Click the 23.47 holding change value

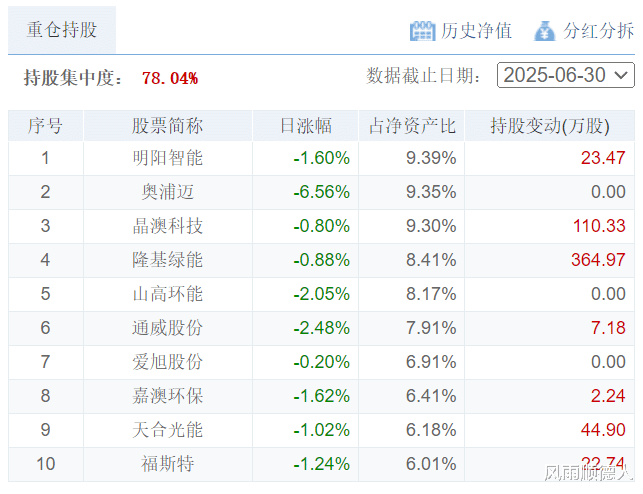coord(603,158)
